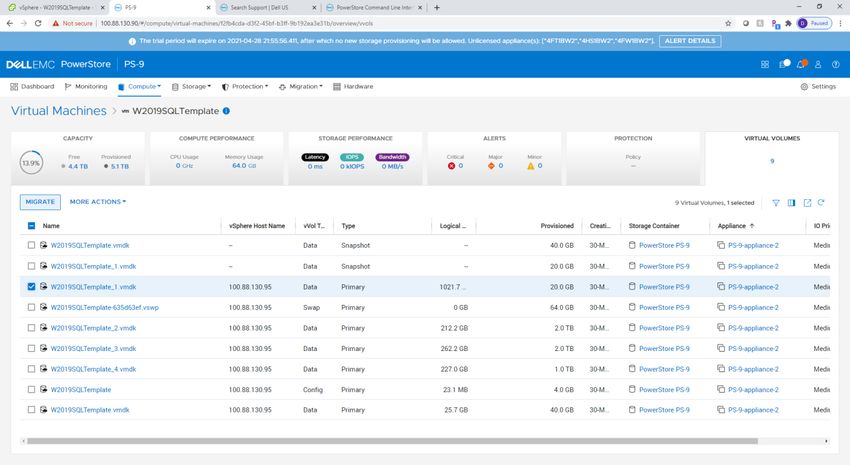
Task: Open the show/hide columns icon
Action: 791,203
